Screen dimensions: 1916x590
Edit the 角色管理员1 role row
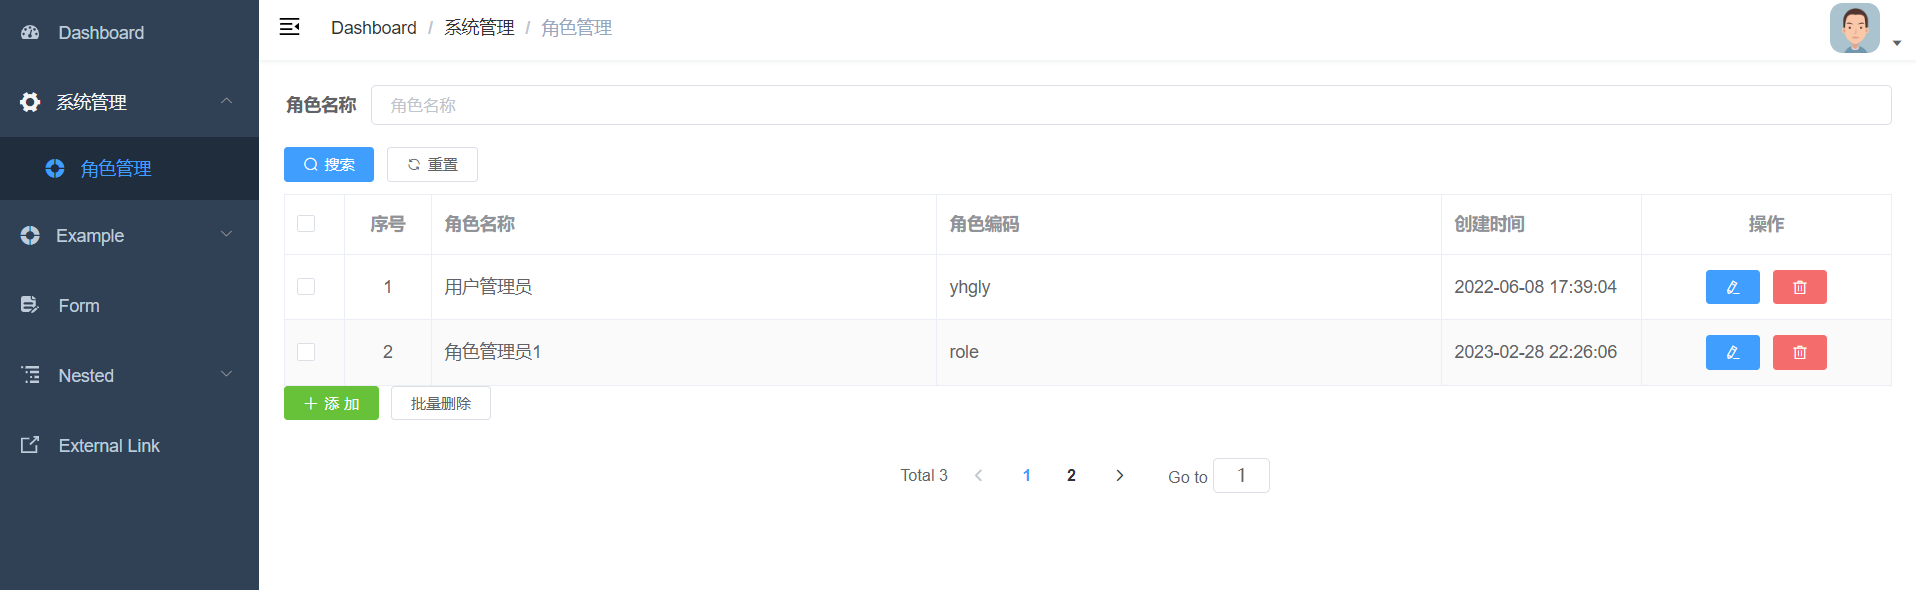pos(1732,352)
